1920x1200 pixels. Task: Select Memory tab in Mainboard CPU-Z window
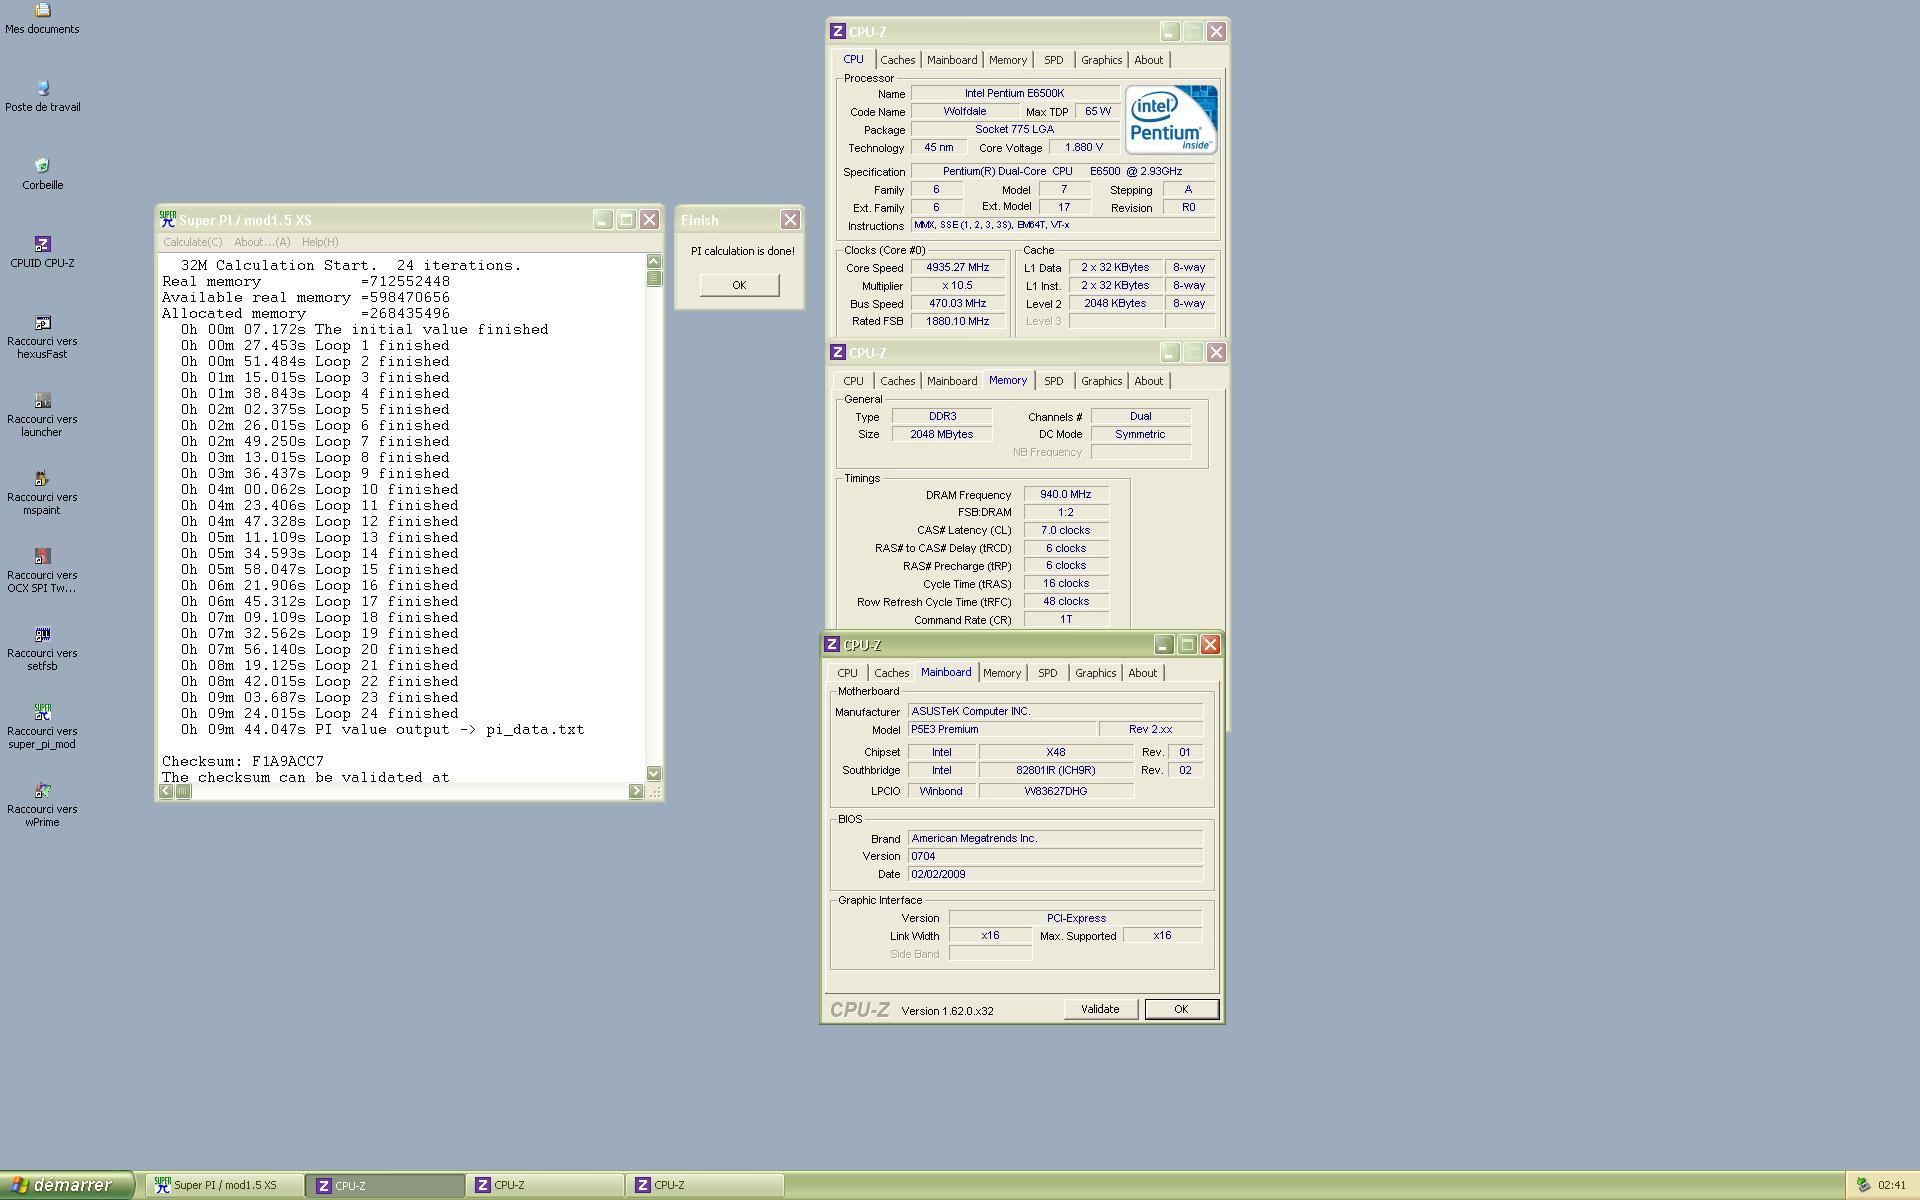(x=1002, y=673)
